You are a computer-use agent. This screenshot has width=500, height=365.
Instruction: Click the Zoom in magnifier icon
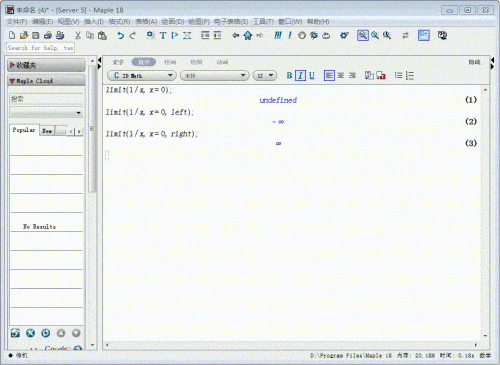[x=375, y=35]
